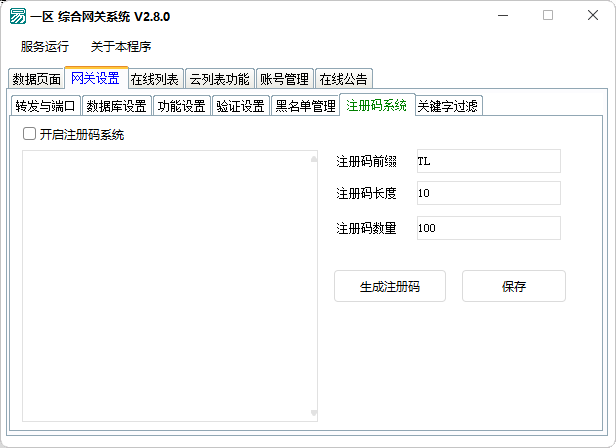Open the 数据库设置 sub-tab

(x=116, y=106)
